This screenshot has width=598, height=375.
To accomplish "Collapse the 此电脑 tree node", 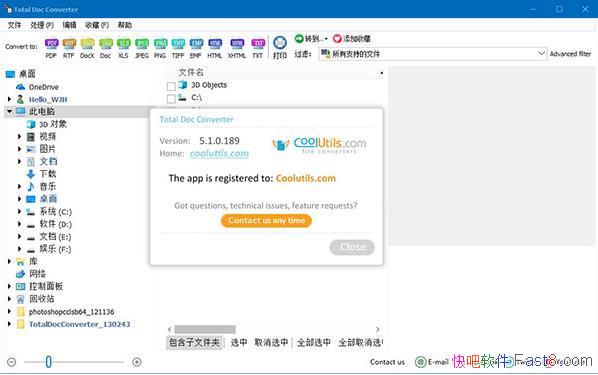I will click(x=9, y=111).
